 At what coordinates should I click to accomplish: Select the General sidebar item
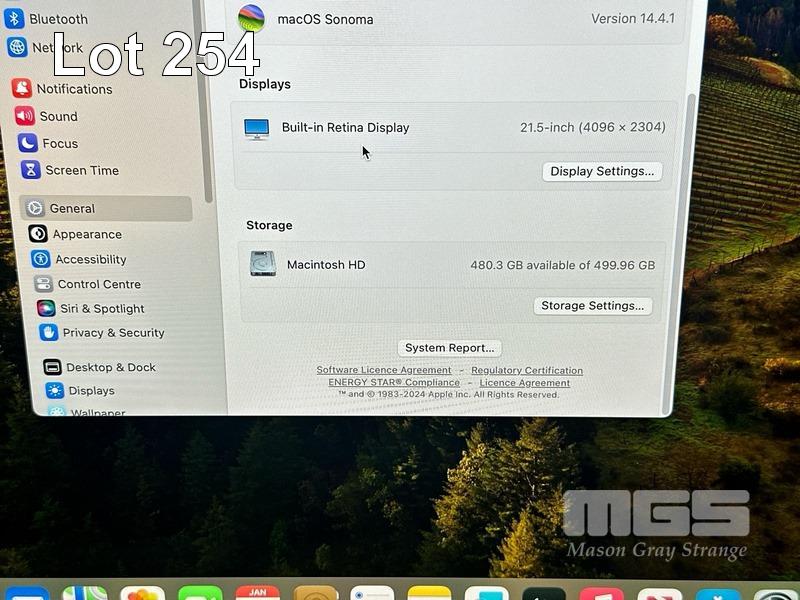(72, 208)
